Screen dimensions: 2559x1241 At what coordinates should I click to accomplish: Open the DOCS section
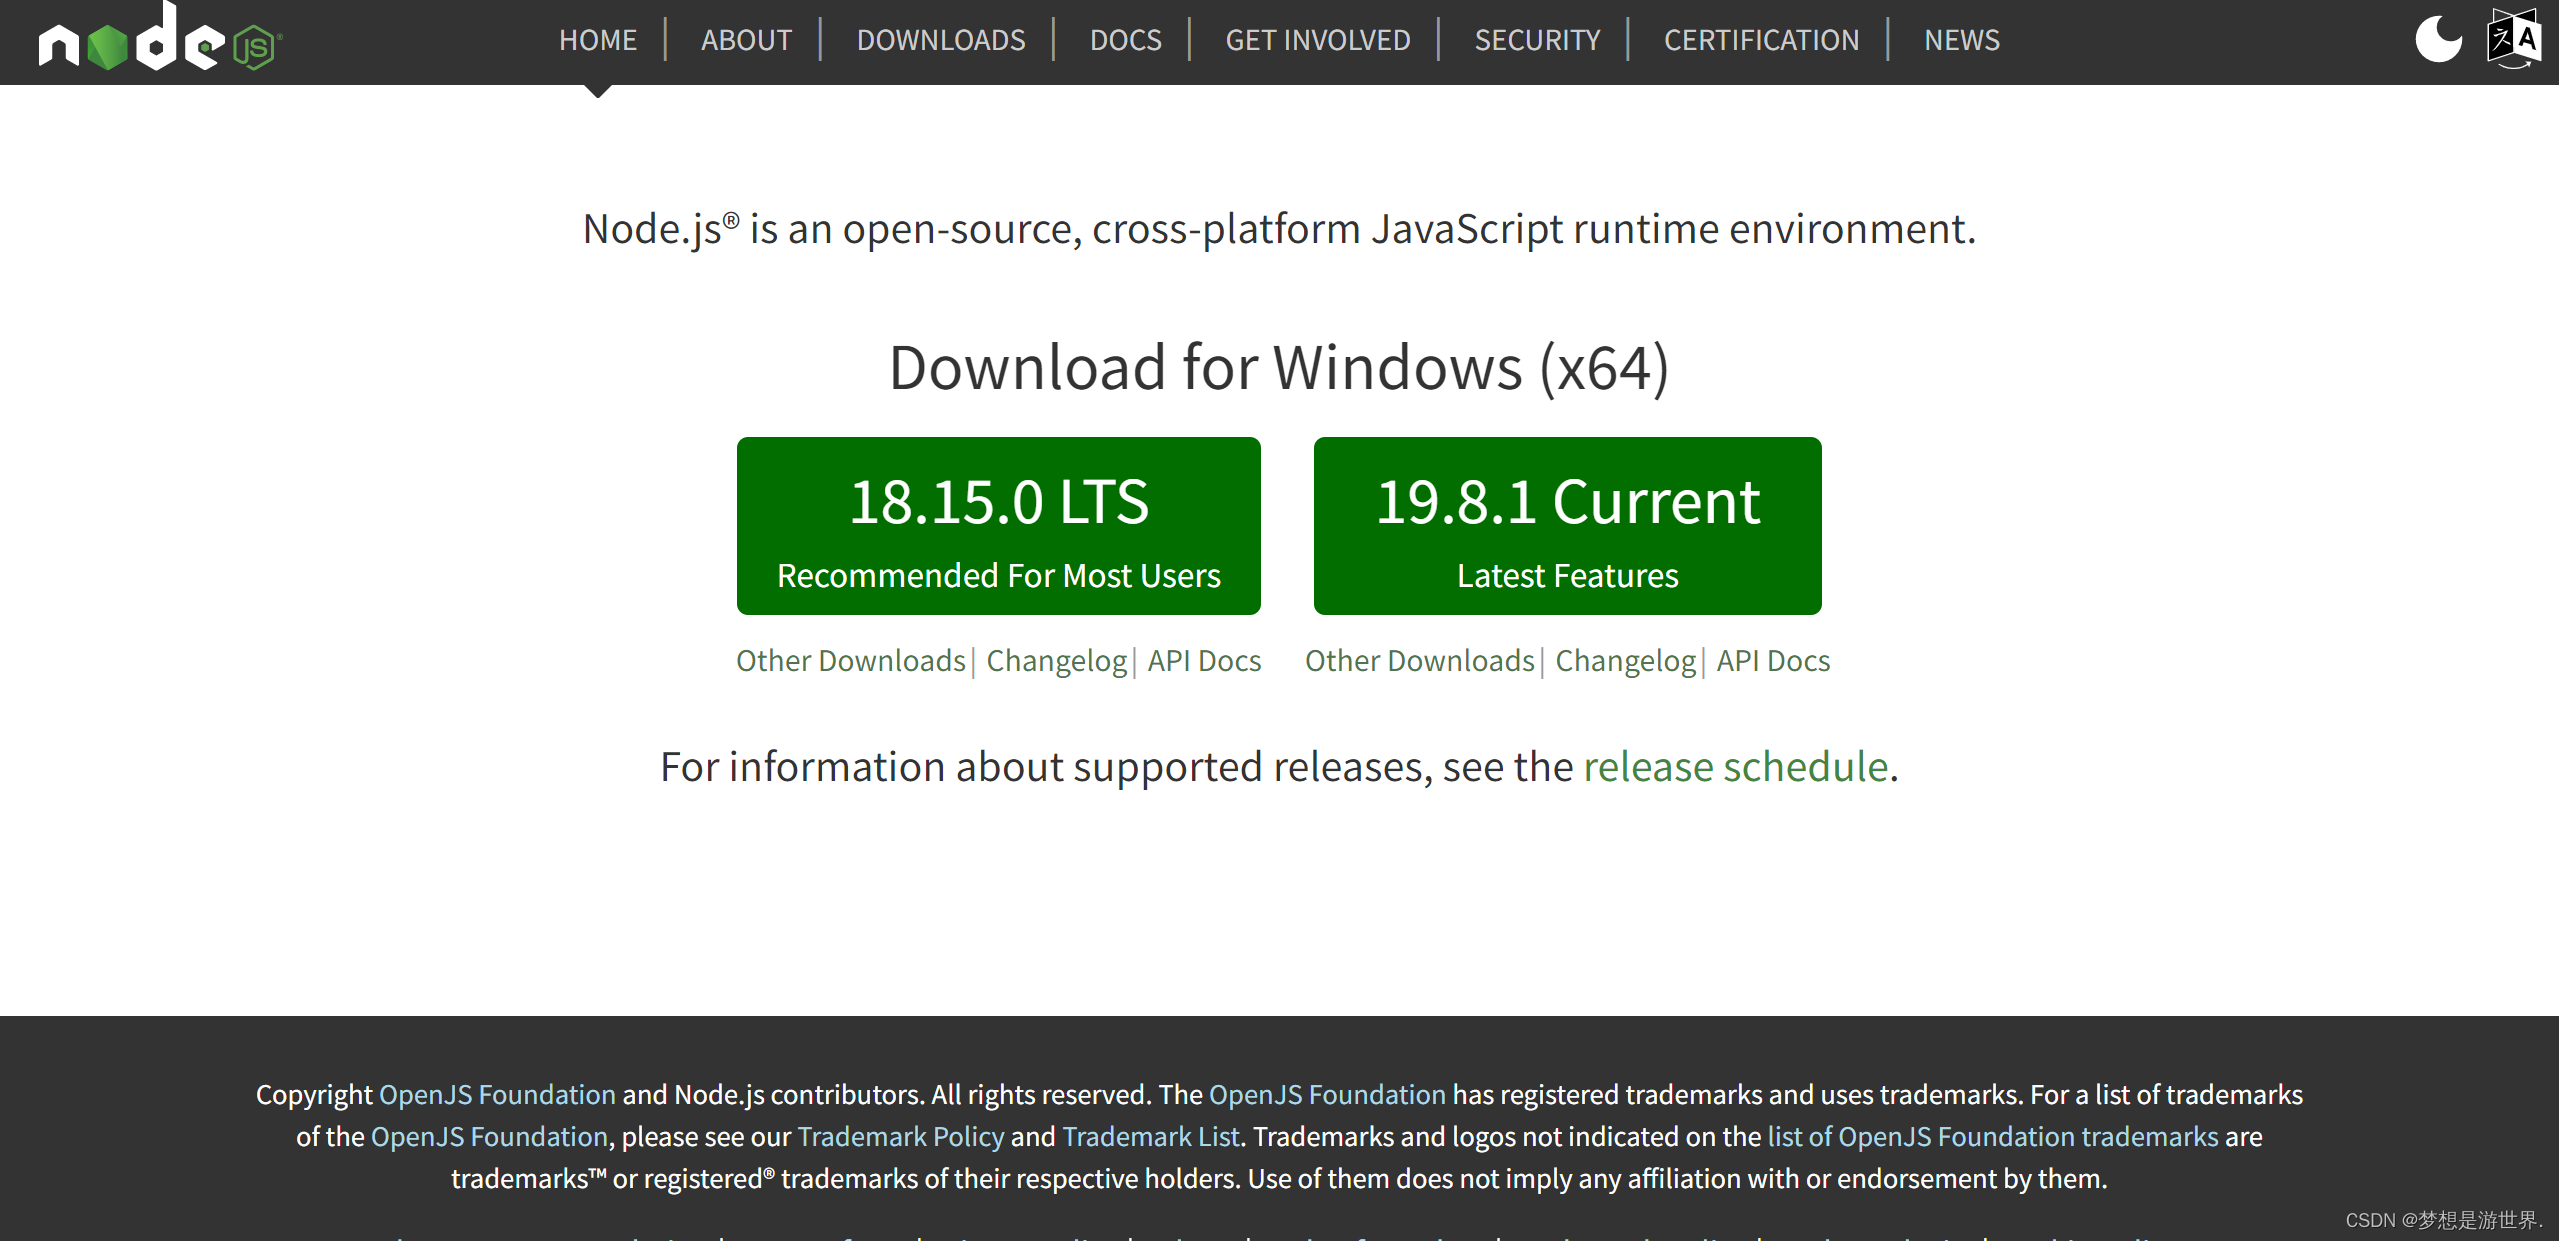[x=1125, y=39]
